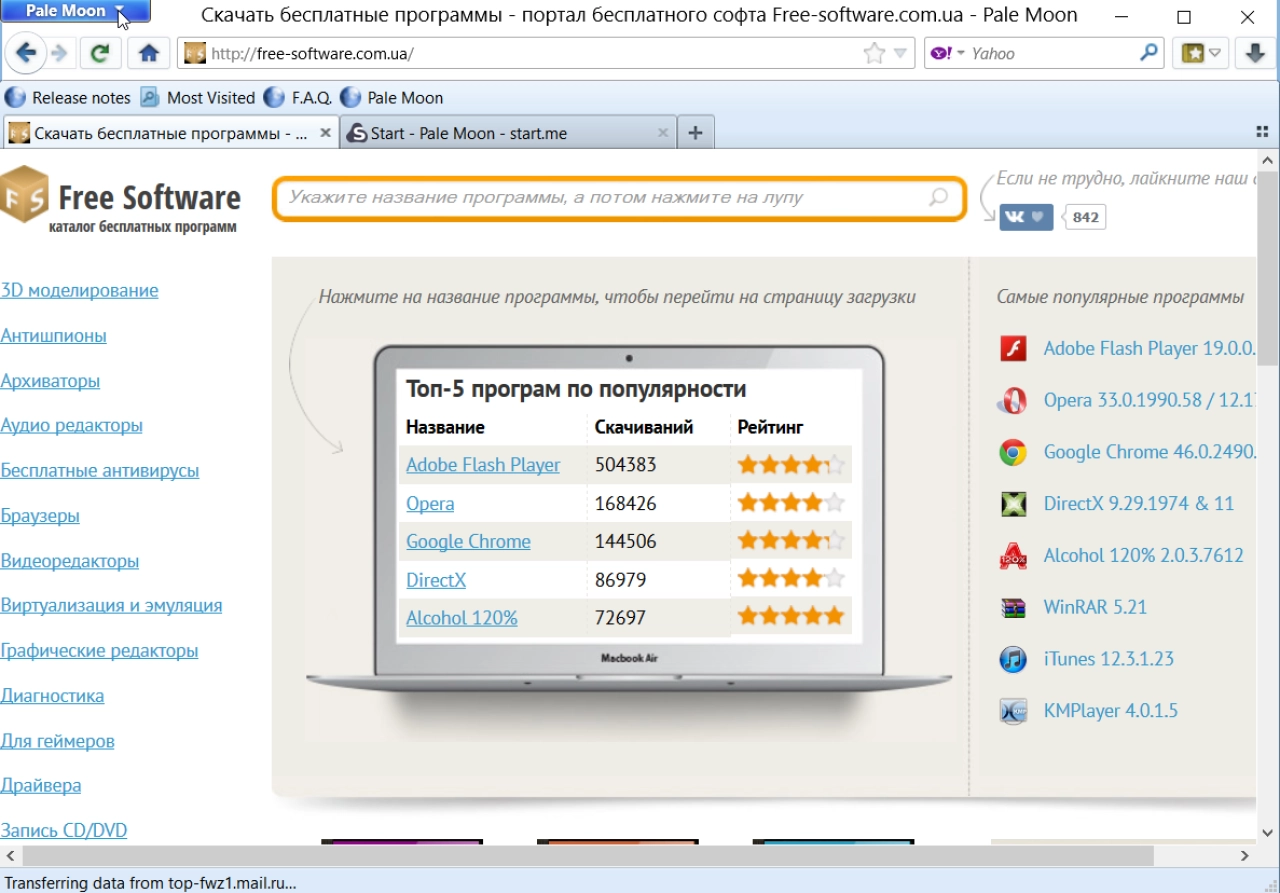Click the WinRAR icon in popular list

click(1013, 608)
